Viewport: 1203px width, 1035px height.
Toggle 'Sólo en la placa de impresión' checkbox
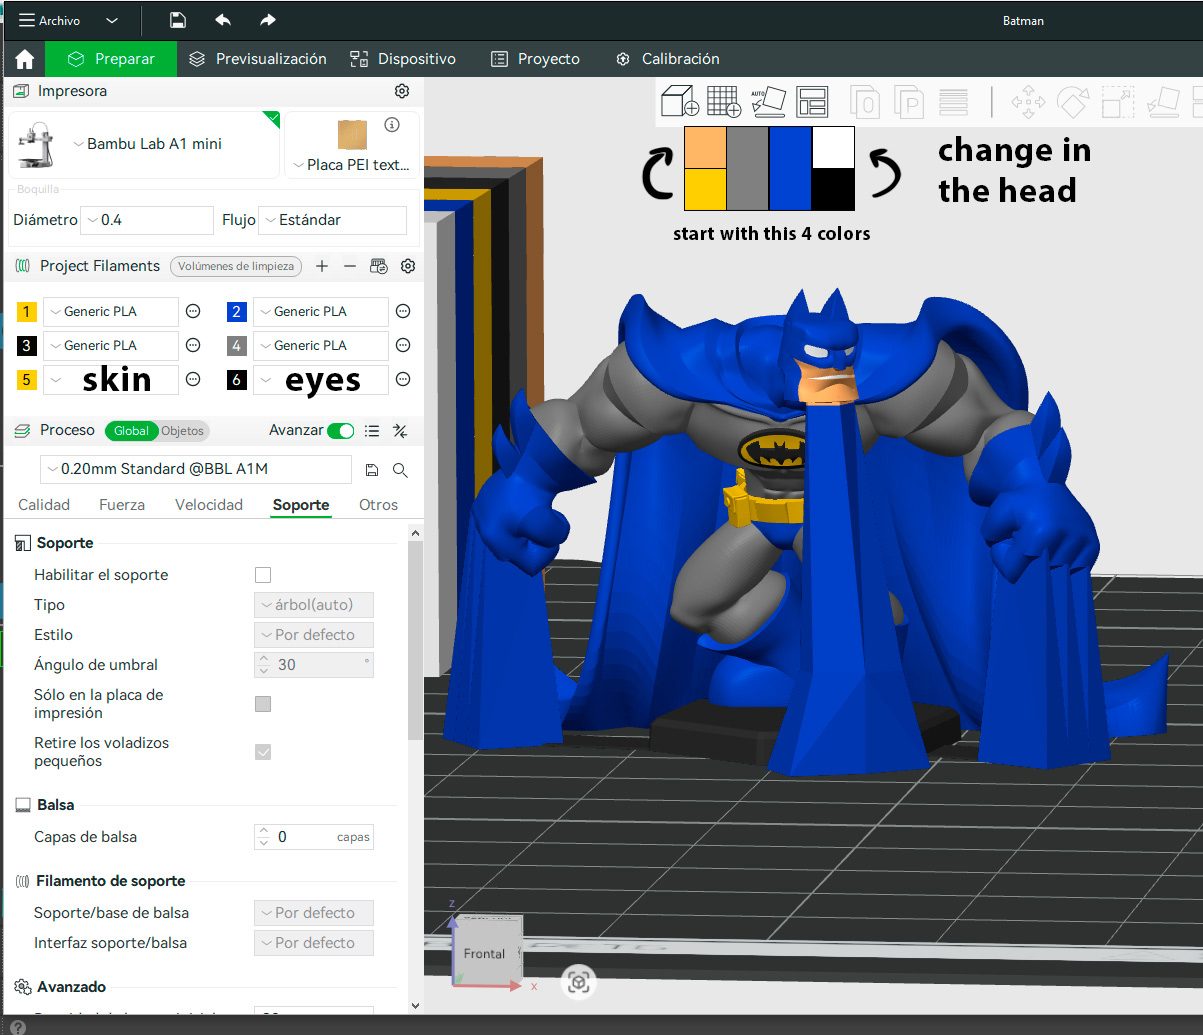263,704
